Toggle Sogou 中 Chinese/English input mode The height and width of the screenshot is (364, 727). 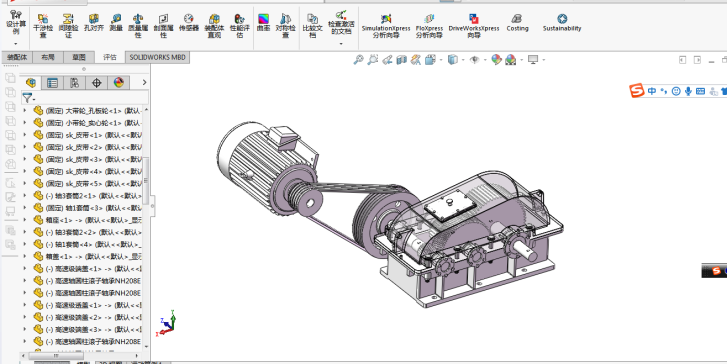click(x=651, y=91)
